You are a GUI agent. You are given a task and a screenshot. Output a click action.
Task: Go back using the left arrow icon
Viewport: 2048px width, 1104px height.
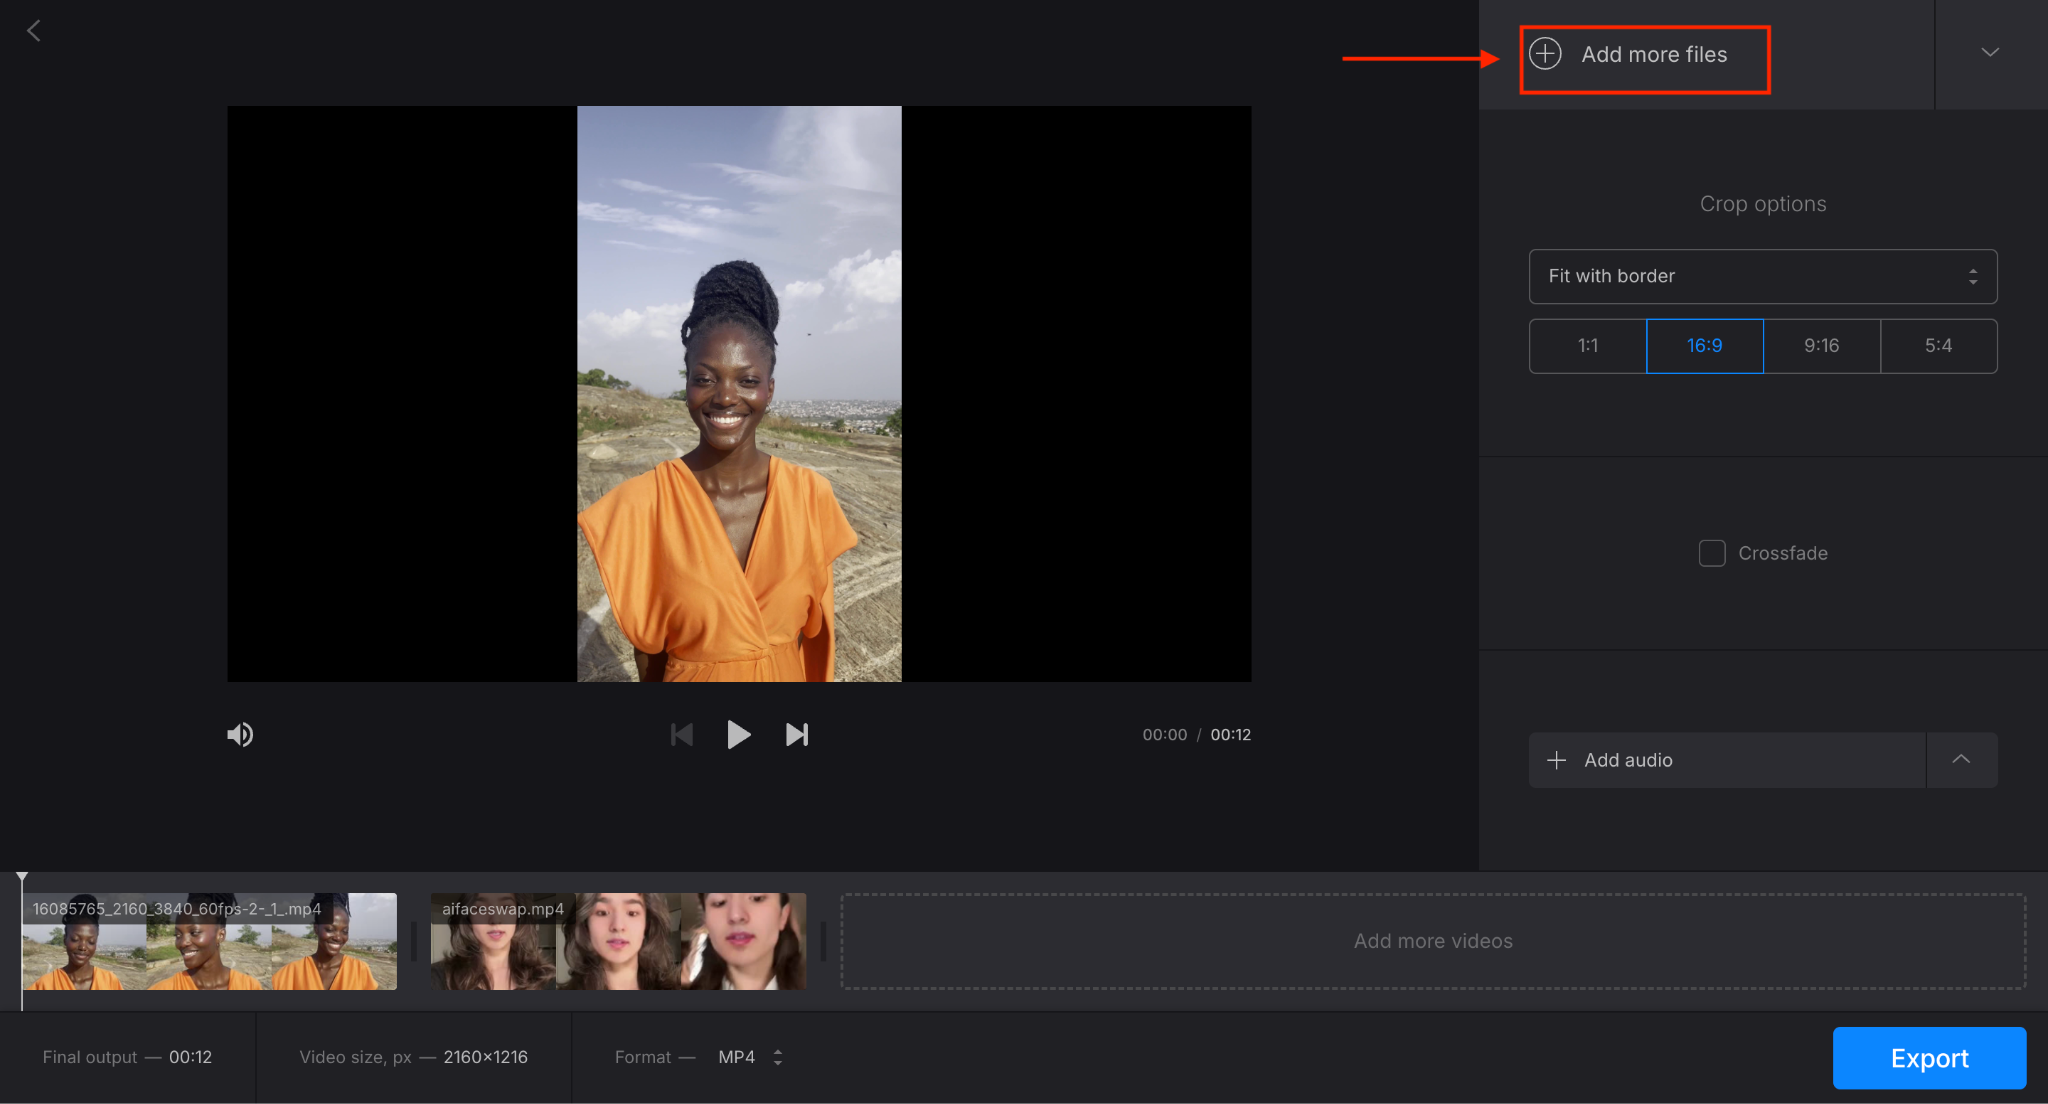34,31
